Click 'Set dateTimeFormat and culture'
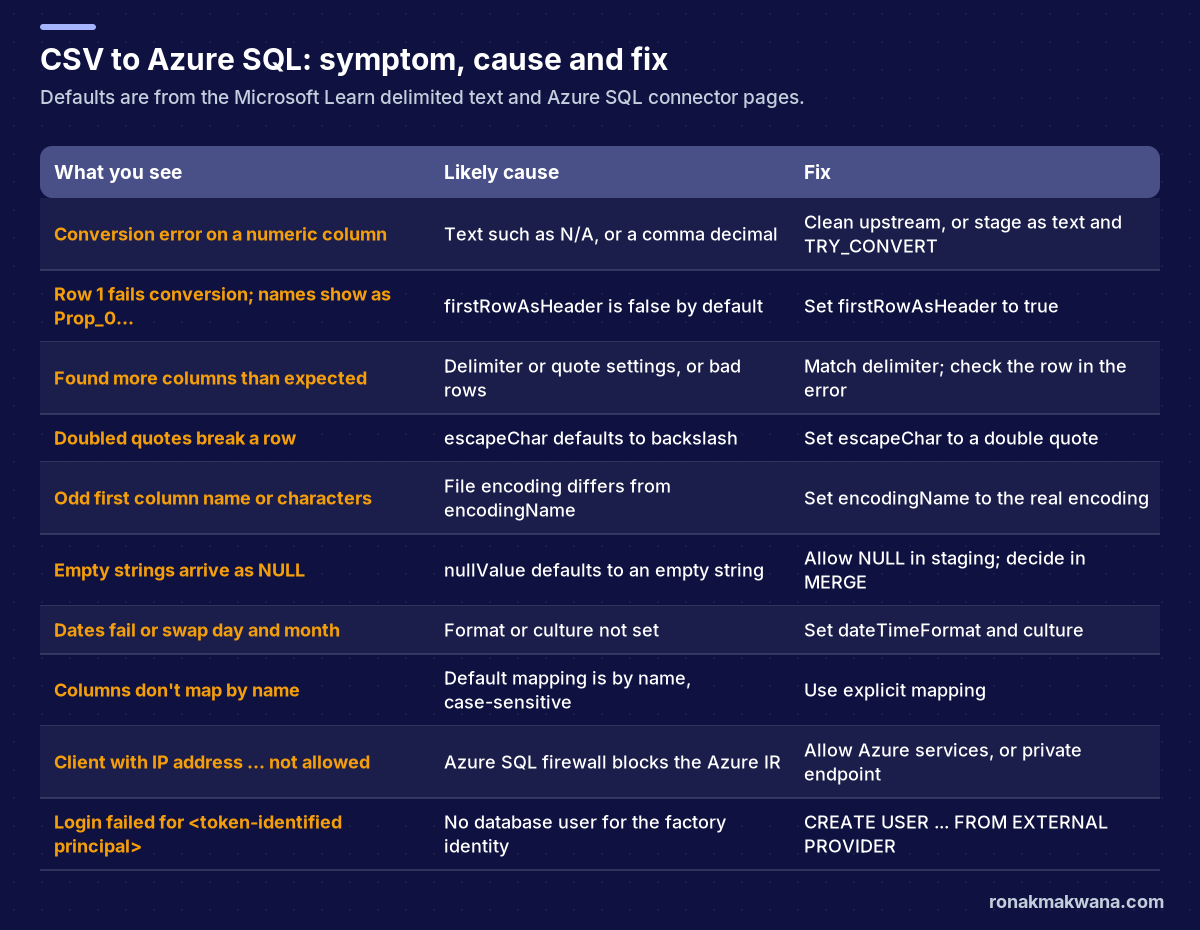The width and height of the screenshot is (1200, 930). (943, 630)
